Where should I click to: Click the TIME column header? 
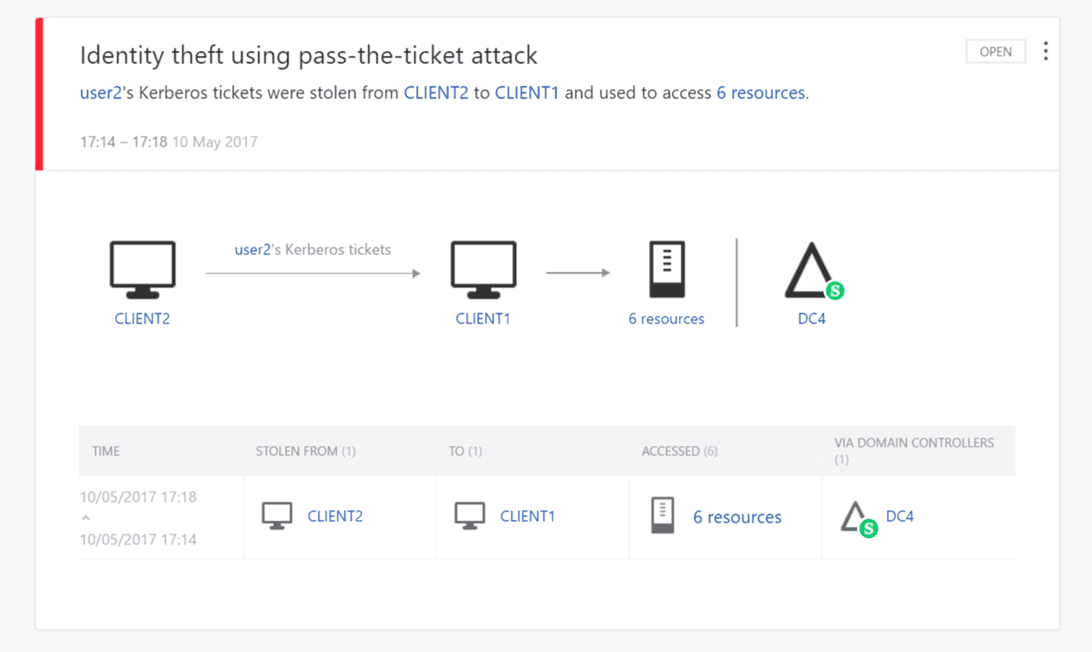(105, 450)
